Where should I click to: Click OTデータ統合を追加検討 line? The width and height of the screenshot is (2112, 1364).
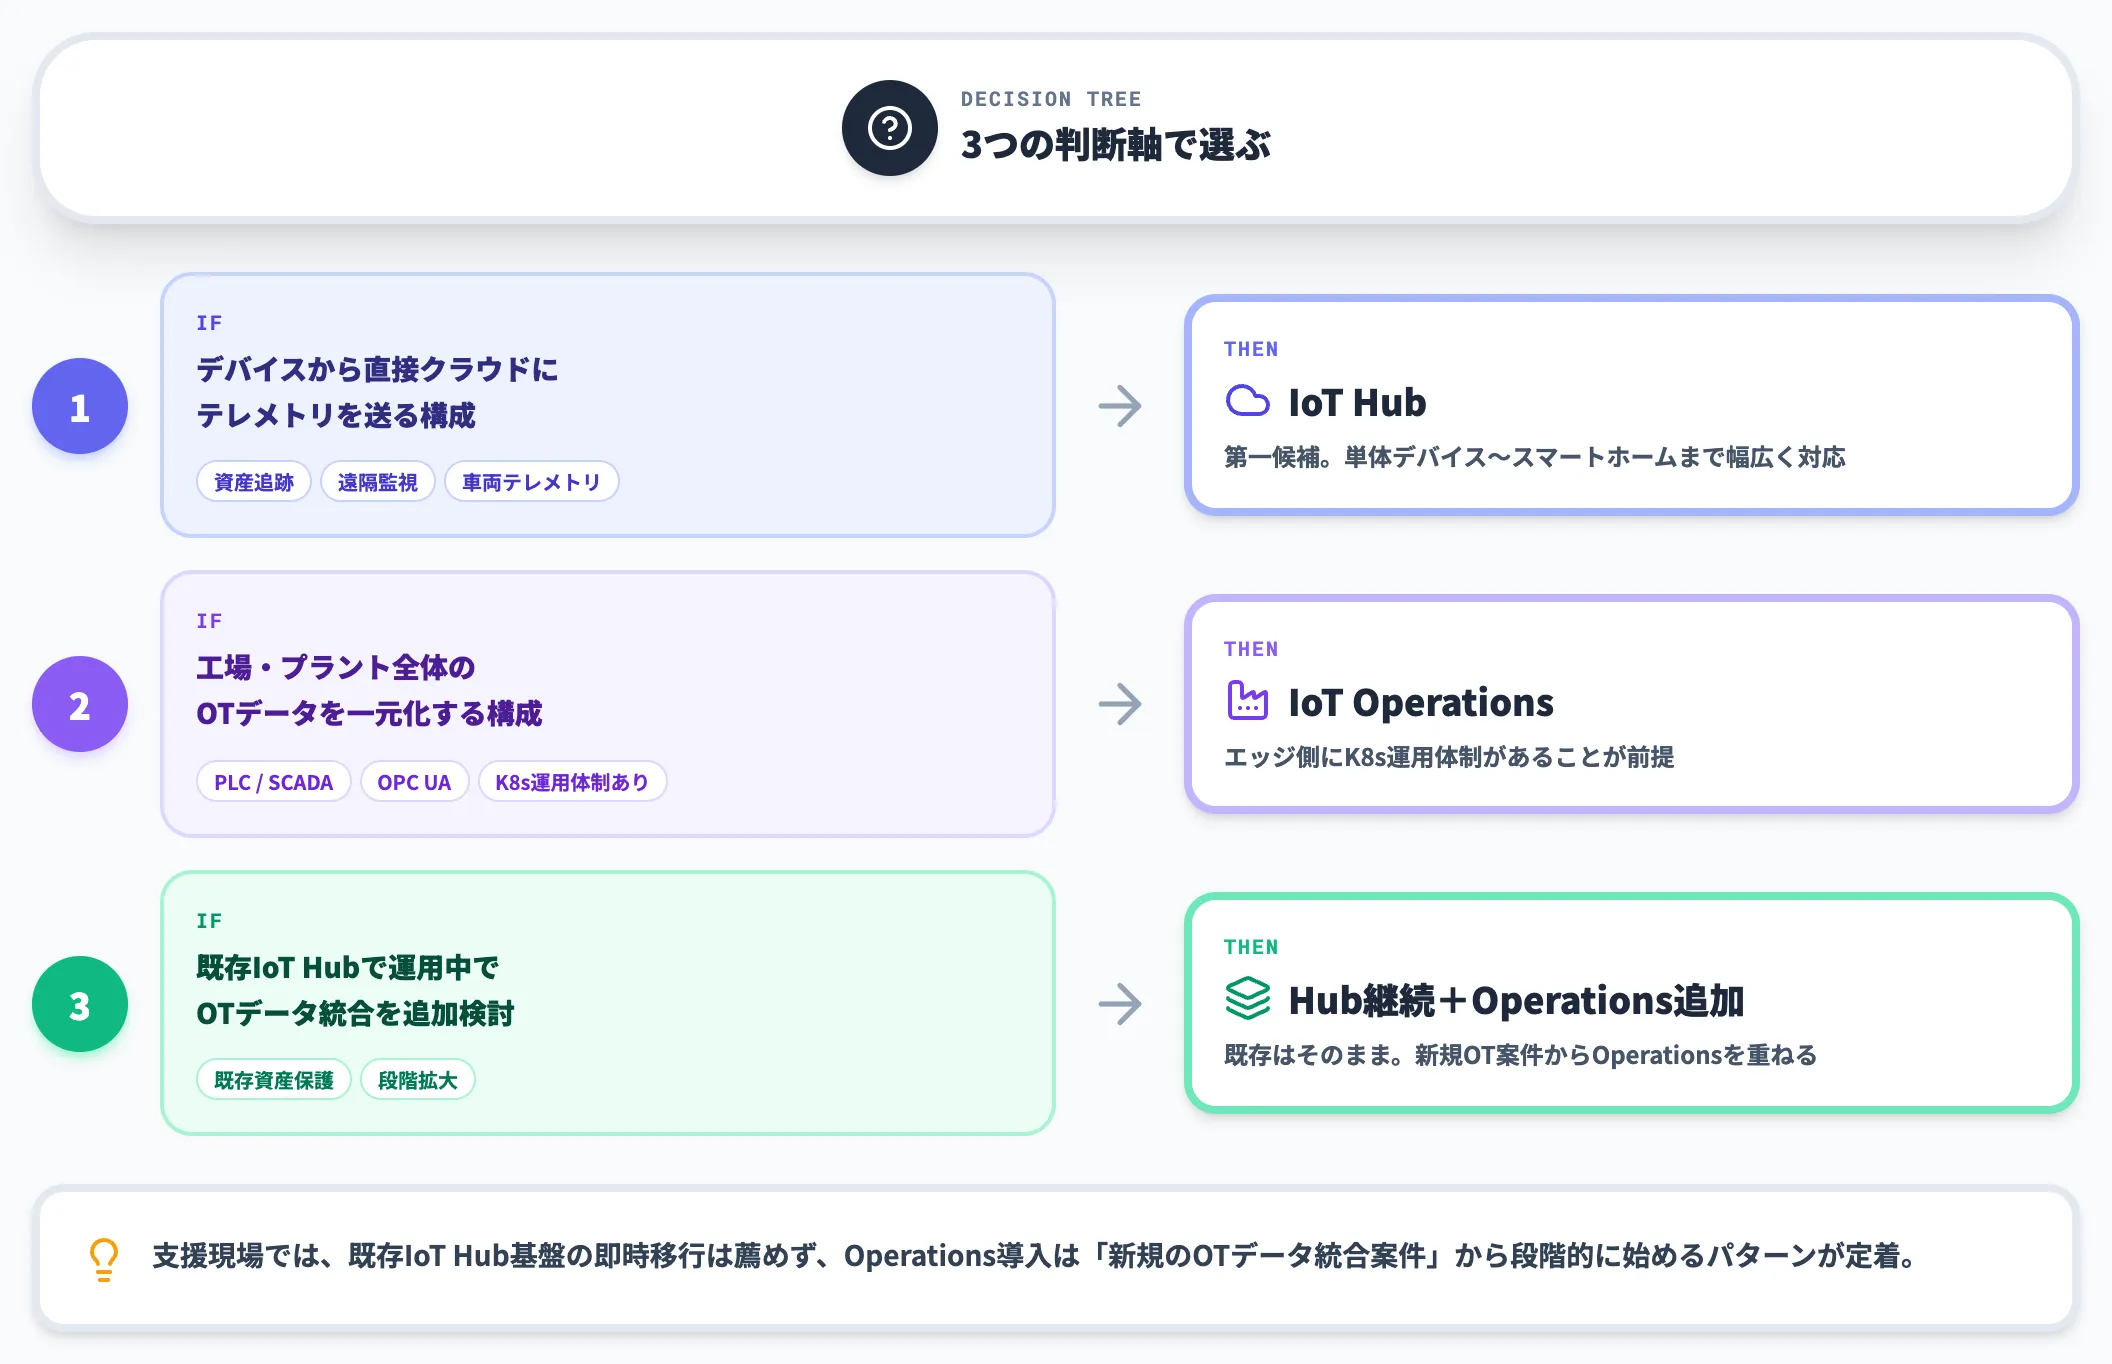click(355, 1013)
